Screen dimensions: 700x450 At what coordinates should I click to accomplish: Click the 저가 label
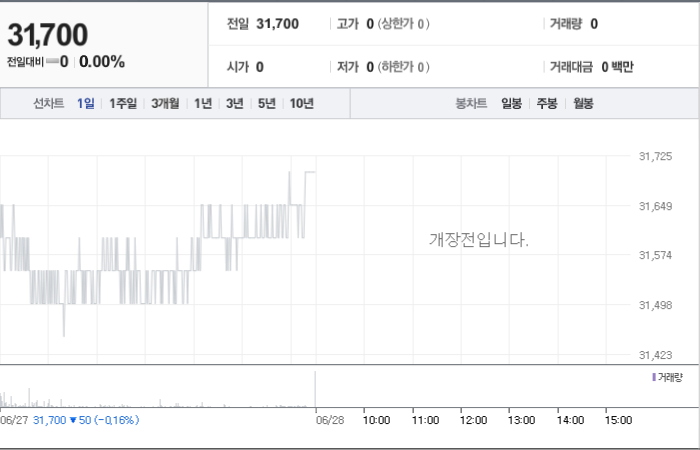click(348, 67)
